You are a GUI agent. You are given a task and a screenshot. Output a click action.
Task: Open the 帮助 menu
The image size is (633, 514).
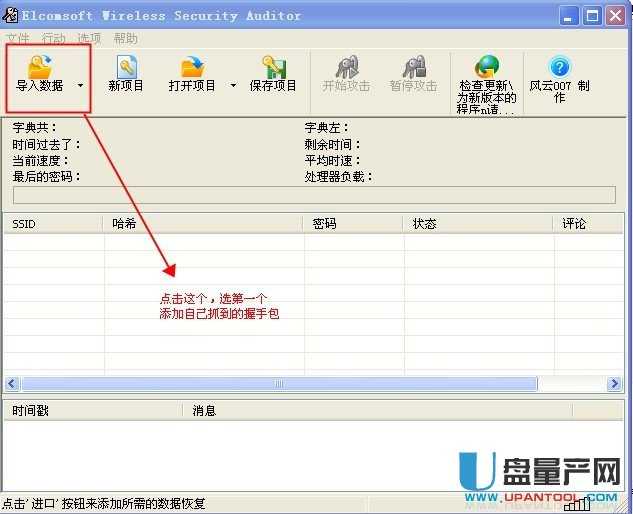tap(126, 38)
